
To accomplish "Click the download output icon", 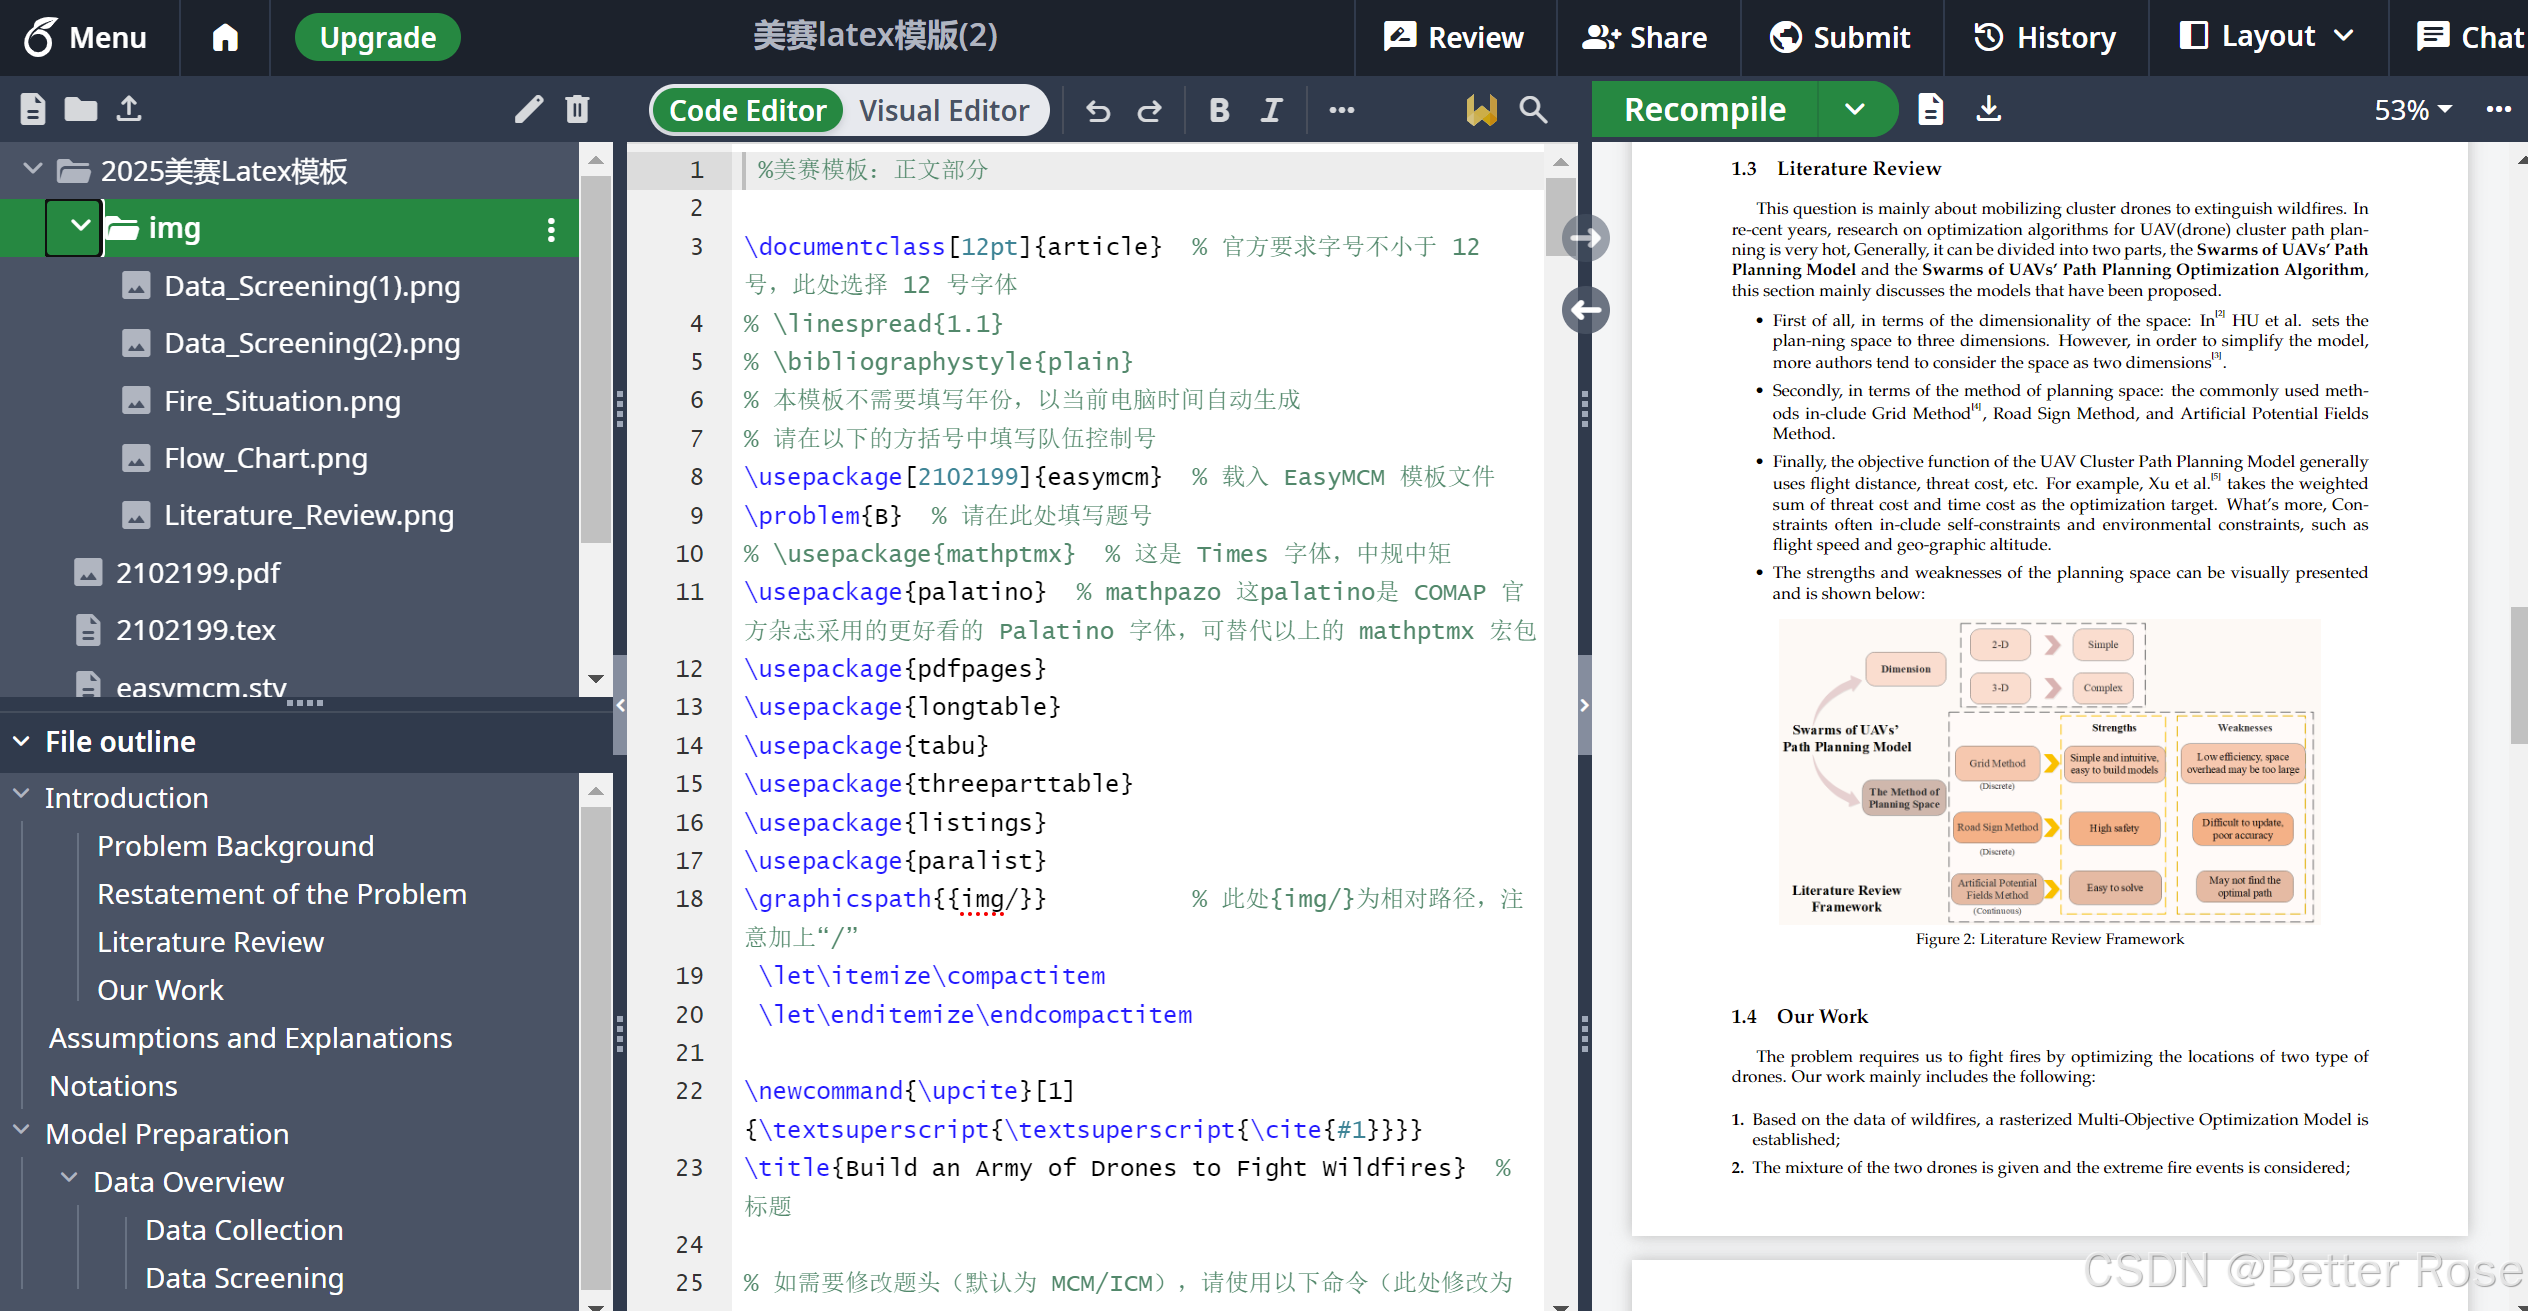I will point(1991,110).
